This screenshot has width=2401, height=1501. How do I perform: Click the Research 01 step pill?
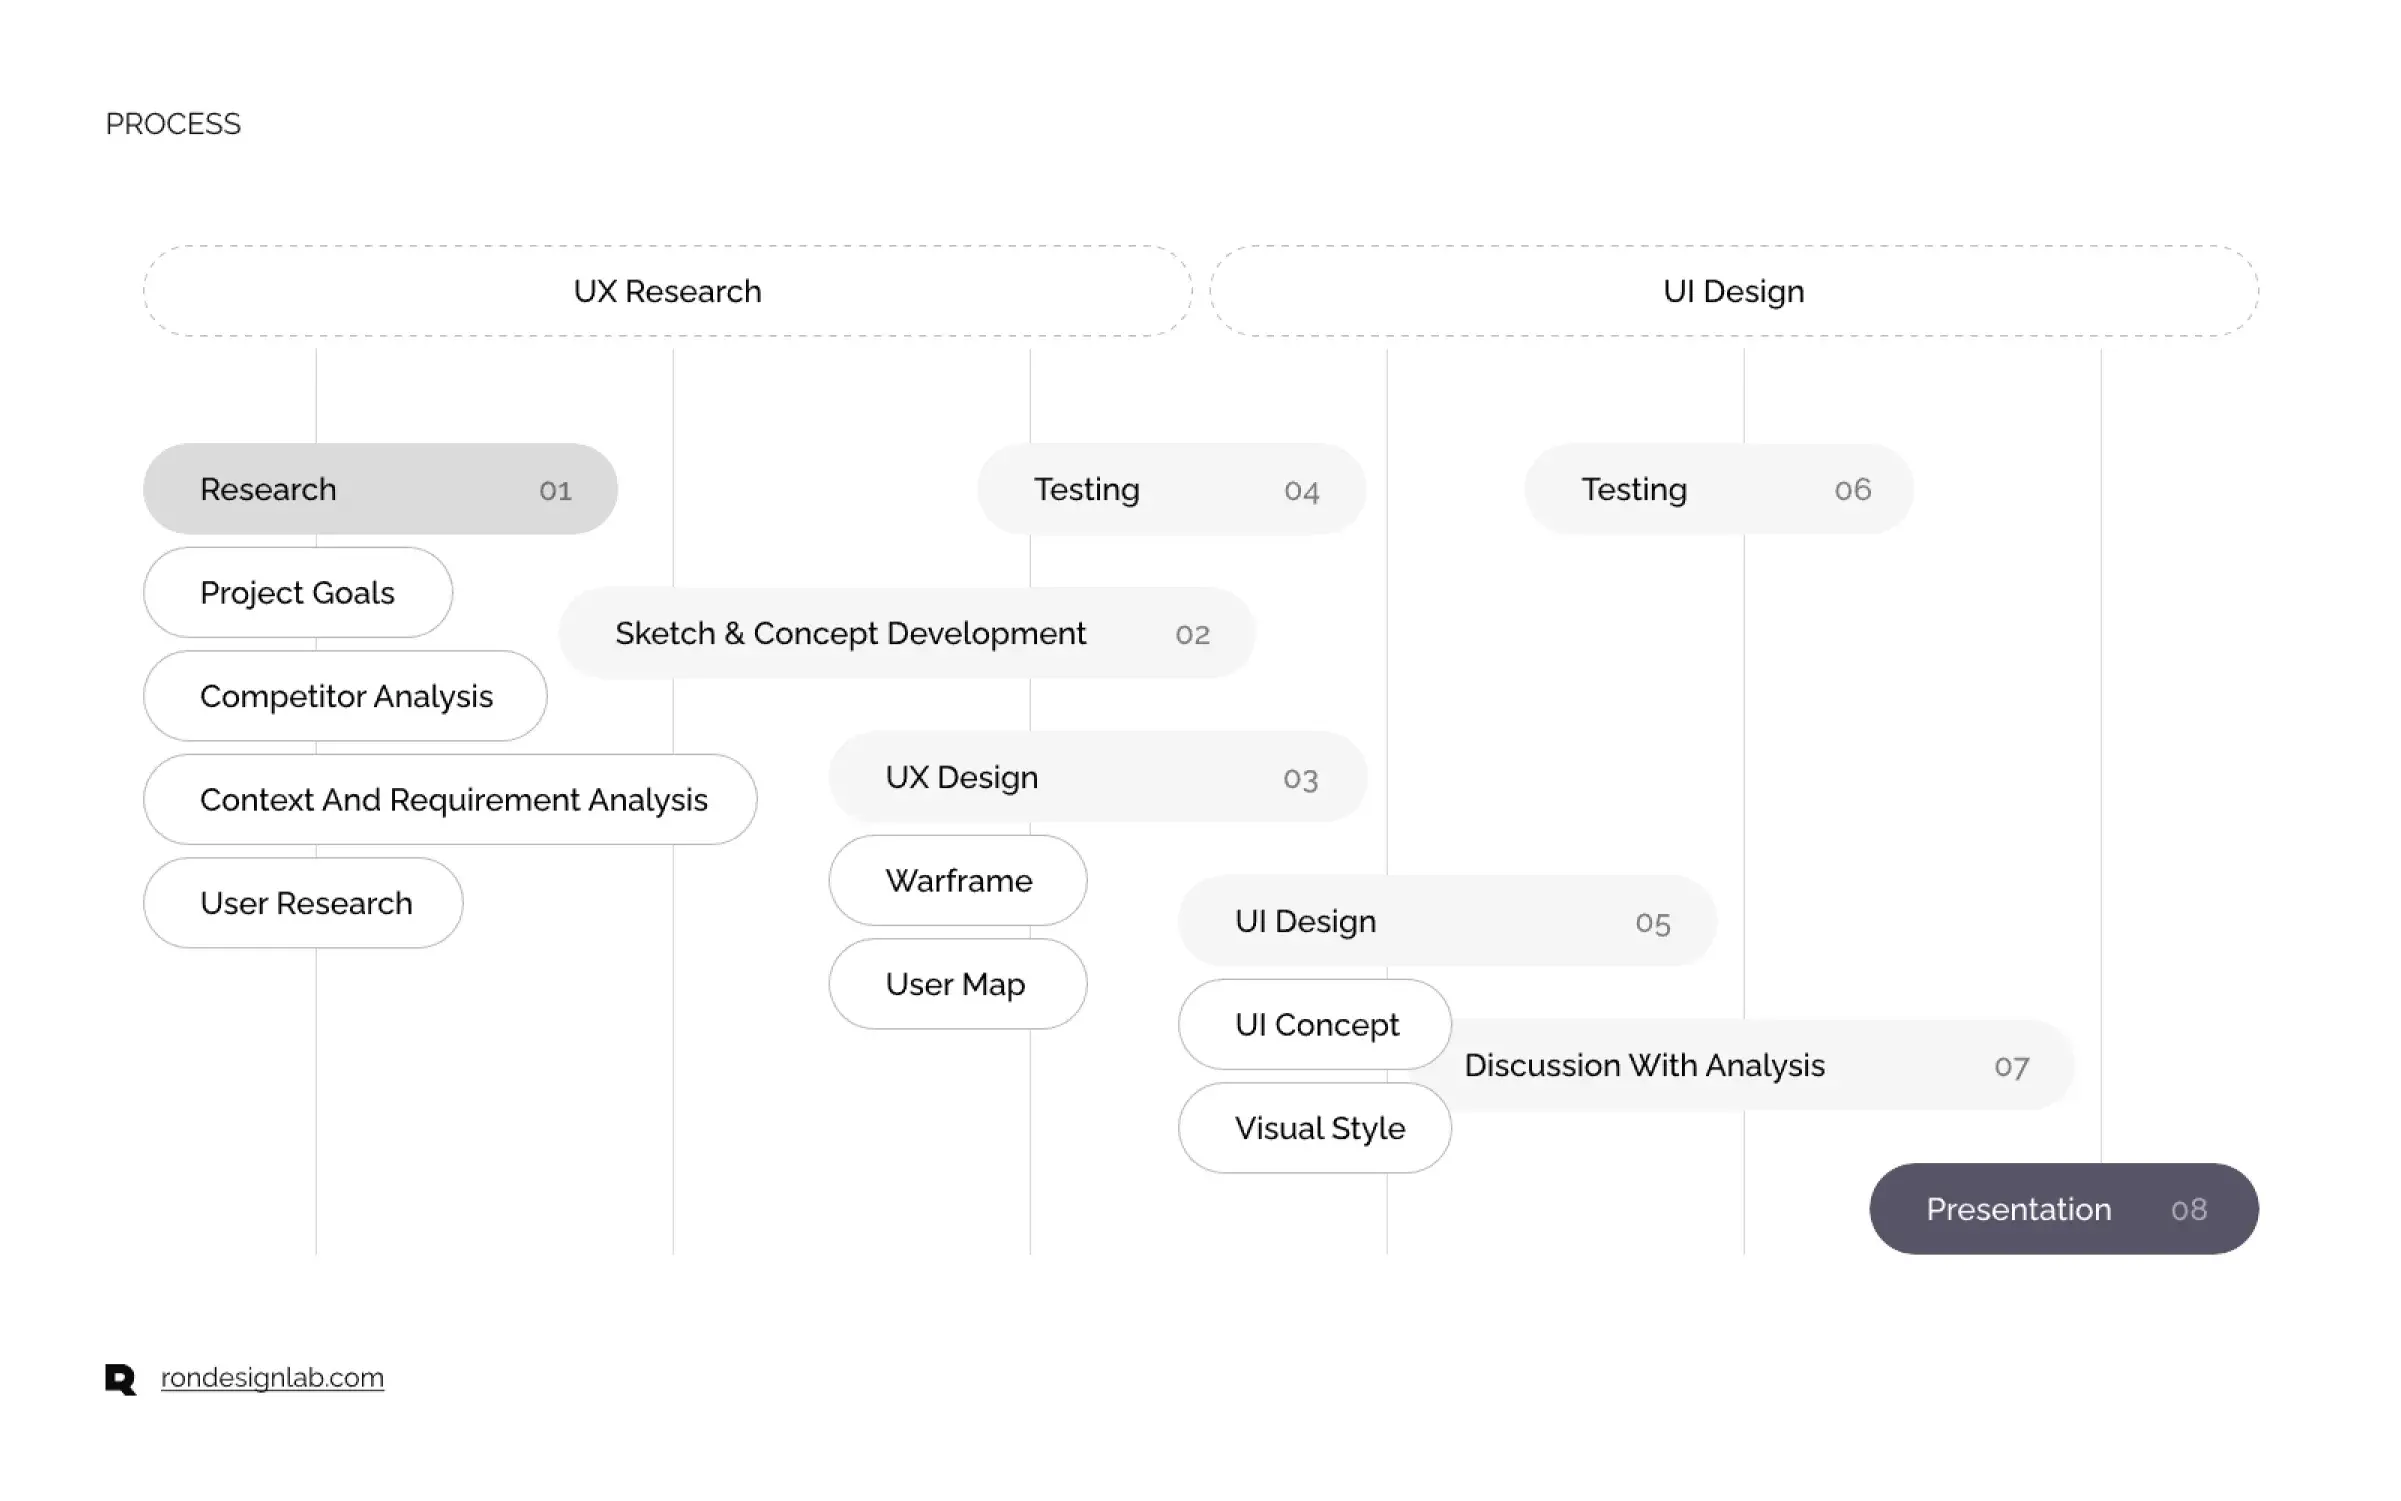[380, 489]
